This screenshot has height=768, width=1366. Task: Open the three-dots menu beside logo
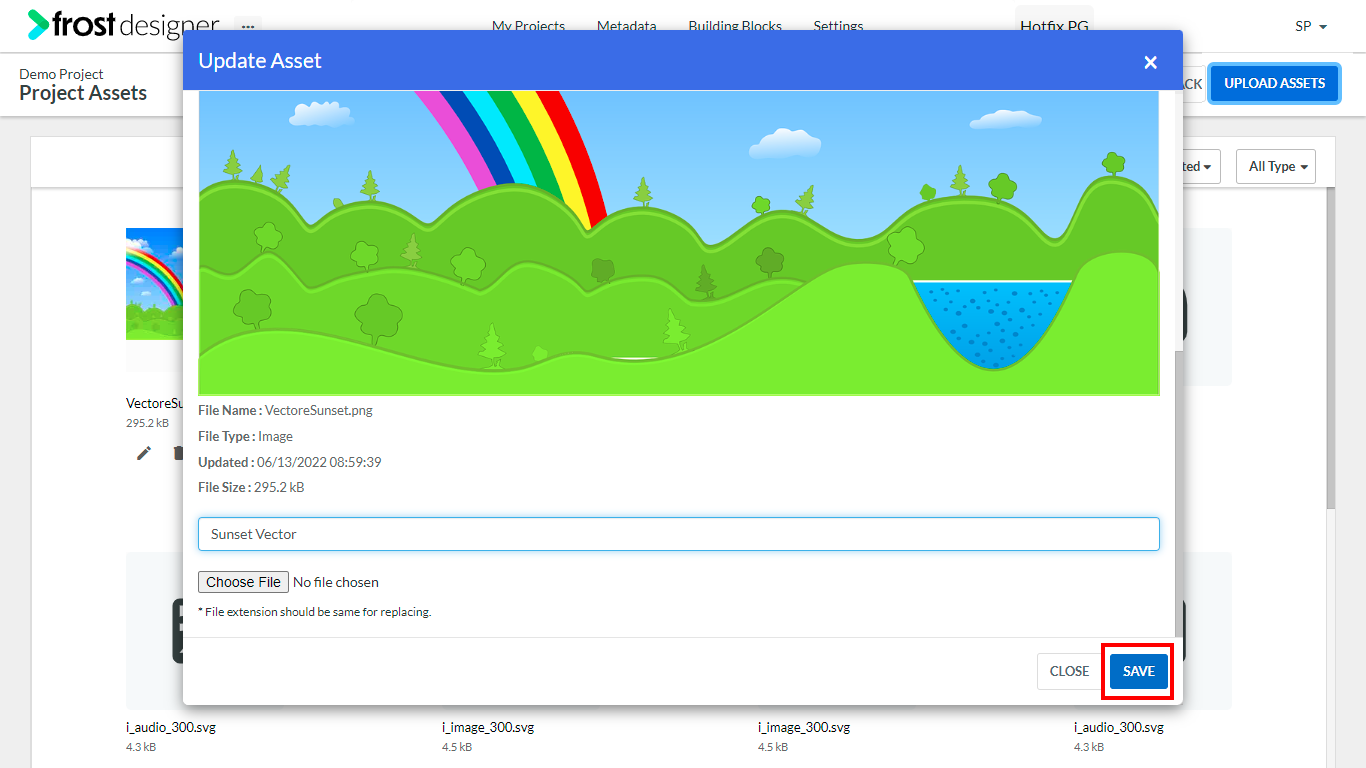coord(248,26)
